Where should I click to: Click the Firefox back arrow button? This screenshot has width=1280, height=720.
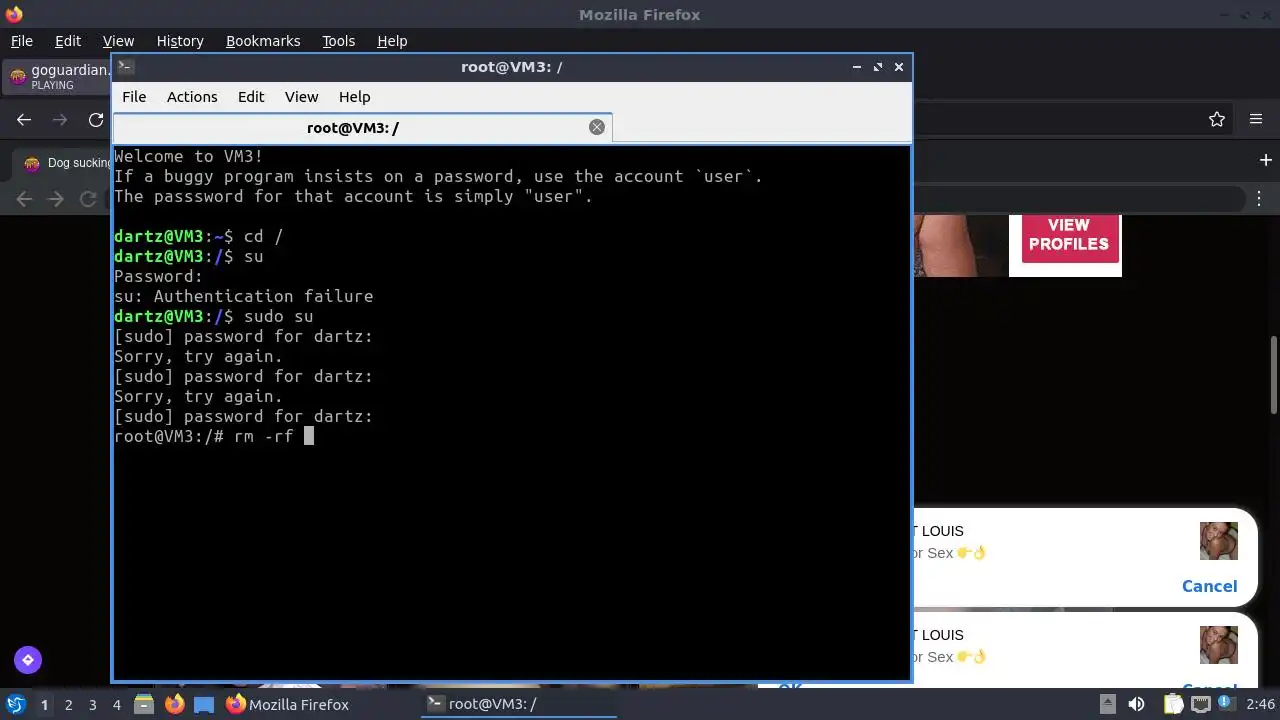click(x=24, y=119)
